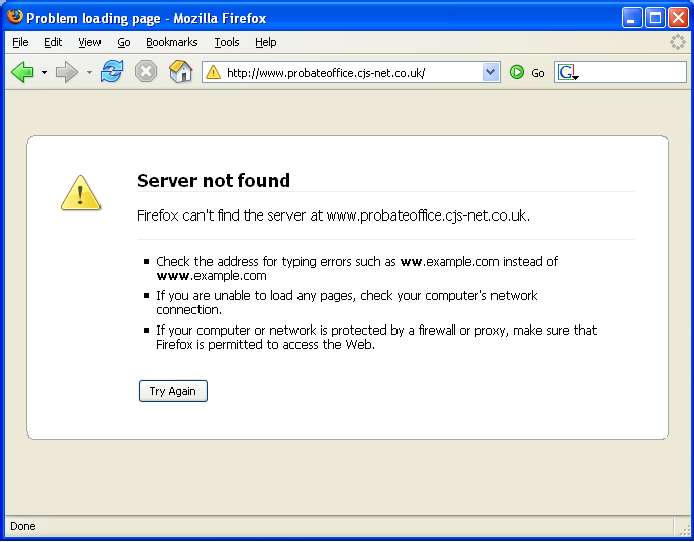Click the activity throbber icon in menu bar
This screenshot has width=694, height=542.
tap(678, 42)
